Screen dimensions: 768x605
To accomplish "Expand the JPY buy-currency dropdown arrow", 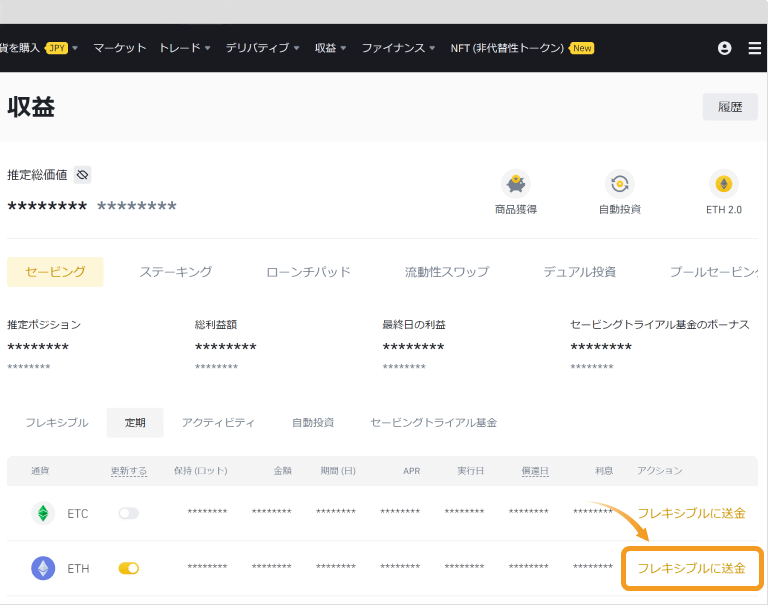I will click(75, 48).
